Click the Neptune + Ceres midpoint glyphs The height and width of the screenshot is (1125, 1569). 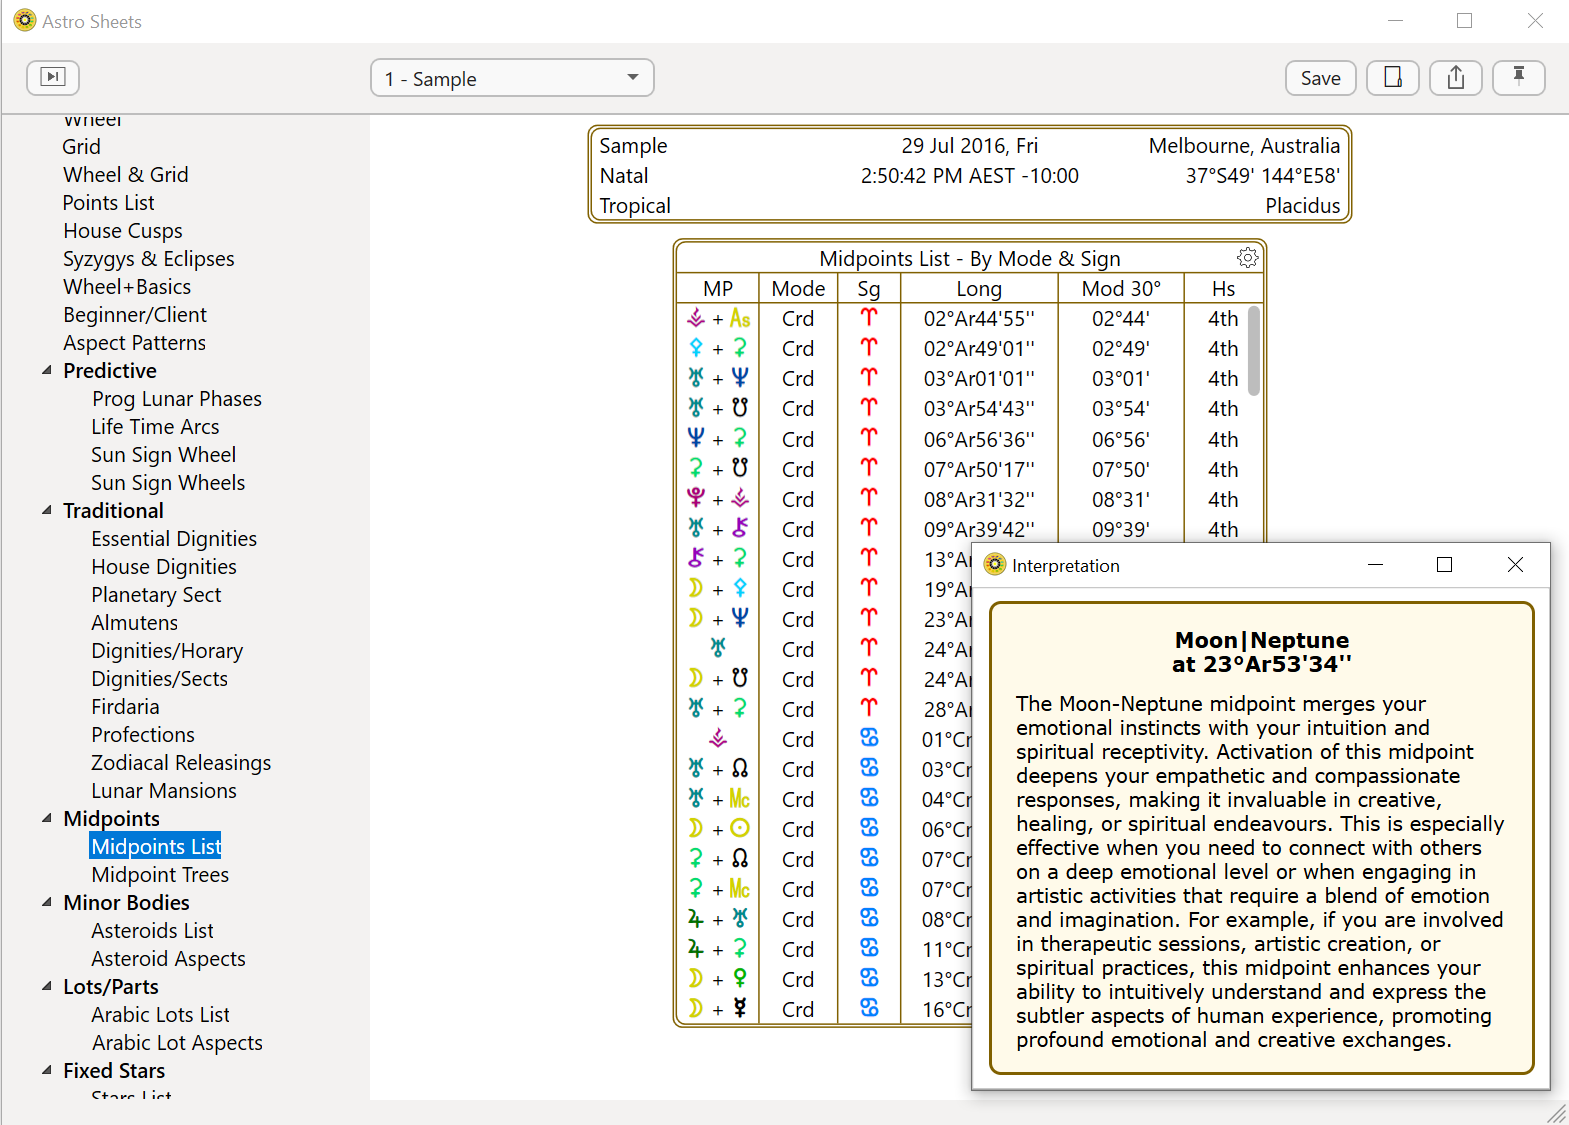click(x=718, y=438)
